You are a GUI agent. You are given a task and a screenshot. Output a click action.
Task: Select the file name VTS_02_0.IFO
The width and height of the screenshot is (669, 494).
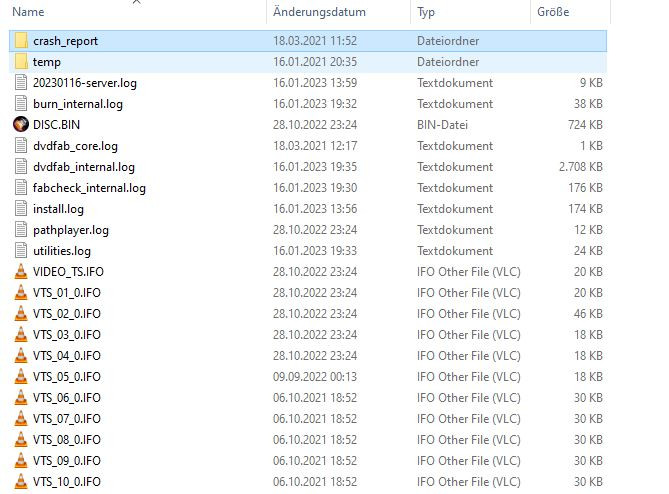67,314
